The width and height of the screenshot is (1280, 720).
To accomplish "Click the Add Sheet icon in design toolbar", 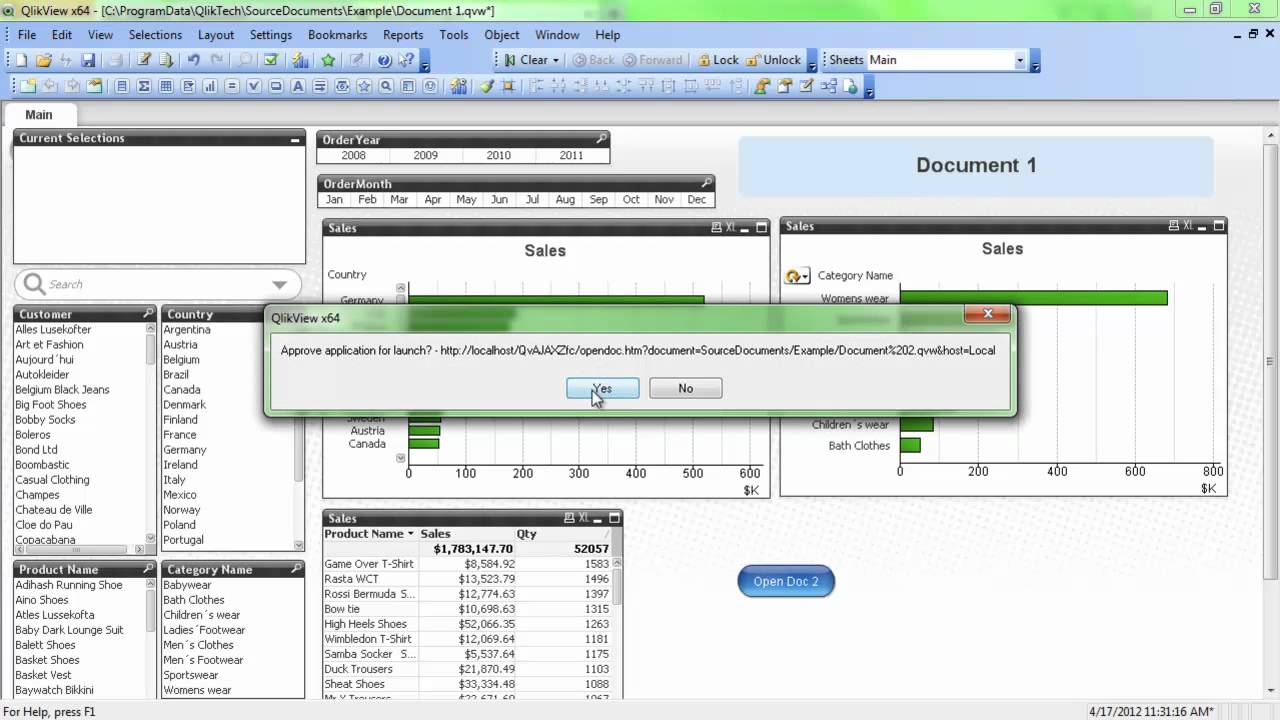I will (x=27, y=86).
